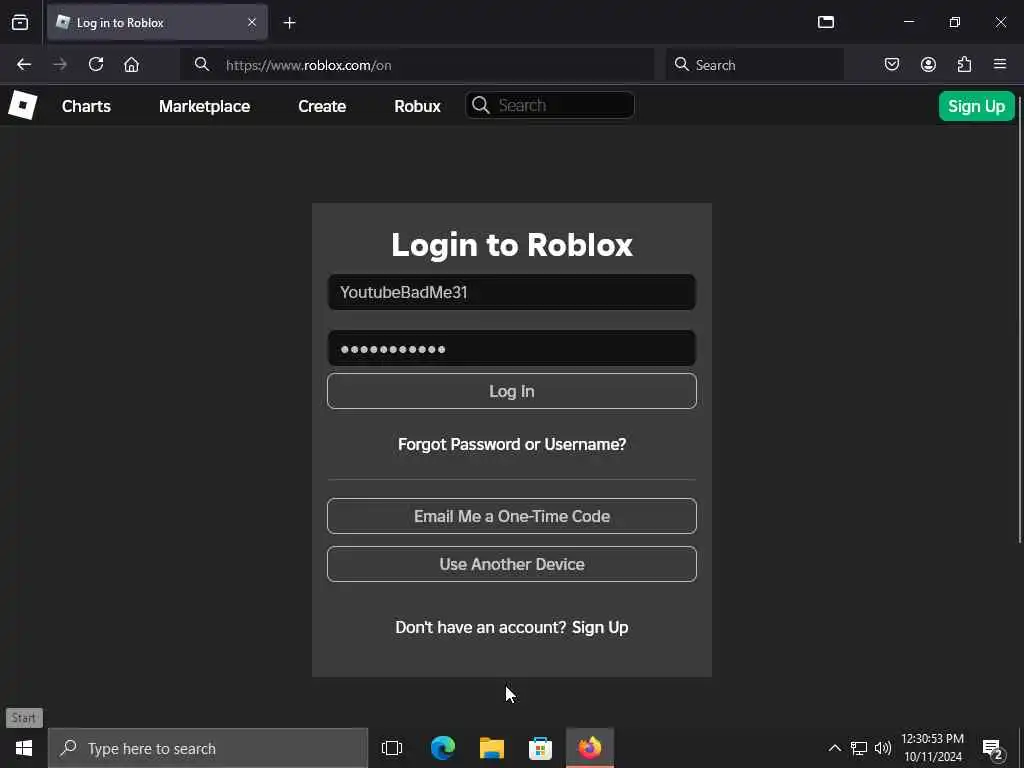Click the picture-in-picture window icon
Screen dimensions: 1024x768
coord(826,22)
